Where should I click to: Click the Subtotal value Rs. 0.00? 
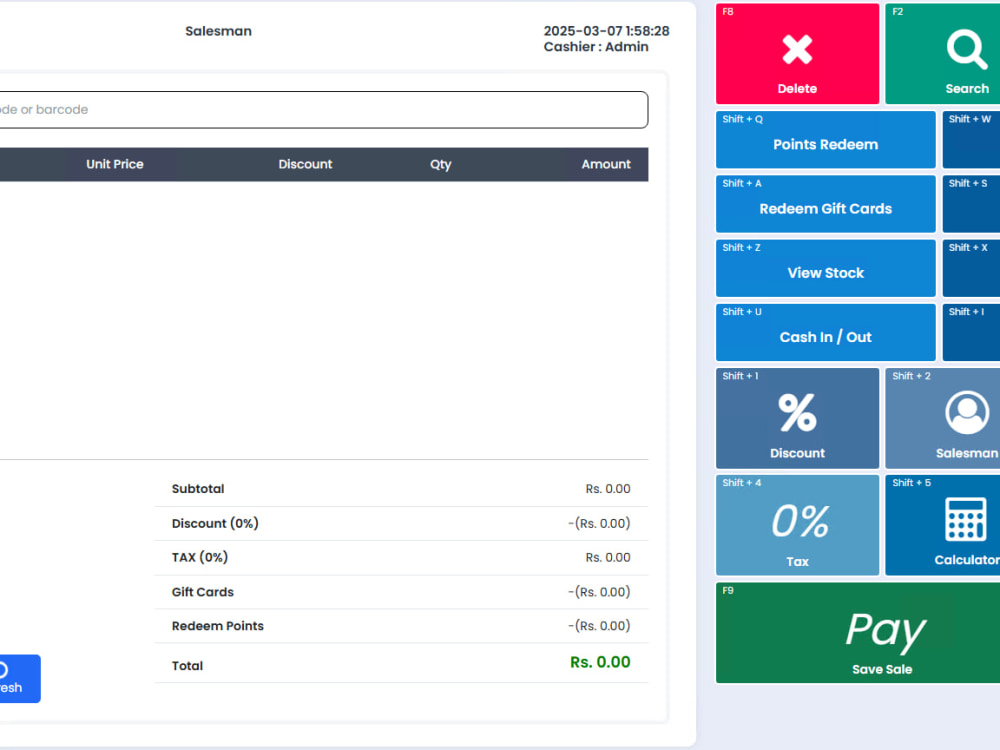608,489
